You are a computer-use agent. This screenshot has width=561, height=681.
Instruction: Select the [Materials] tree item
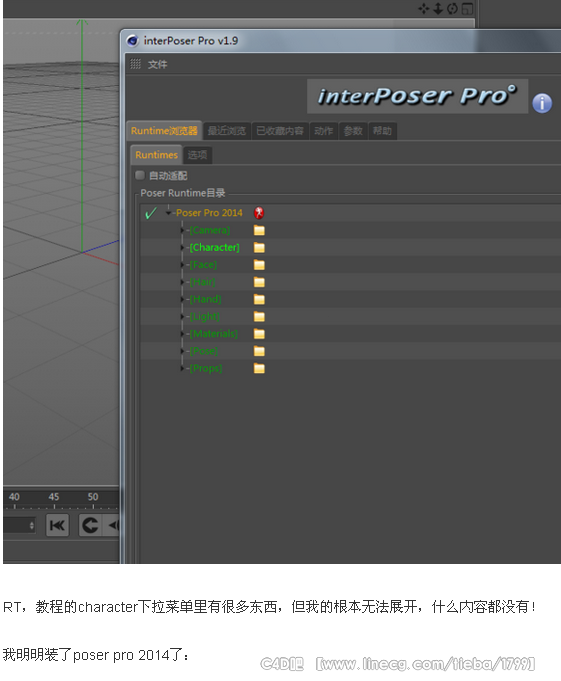[x=214, y=334]
